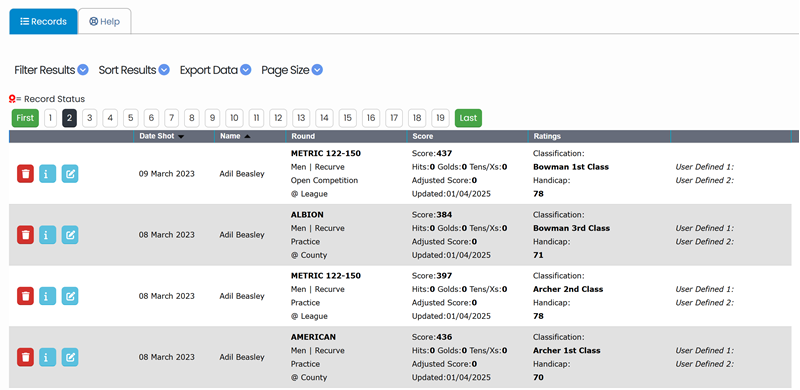This screenshot has height=390, width=800.
Task: Click Open Competition in the first record
Action: (x=324, y=180)
